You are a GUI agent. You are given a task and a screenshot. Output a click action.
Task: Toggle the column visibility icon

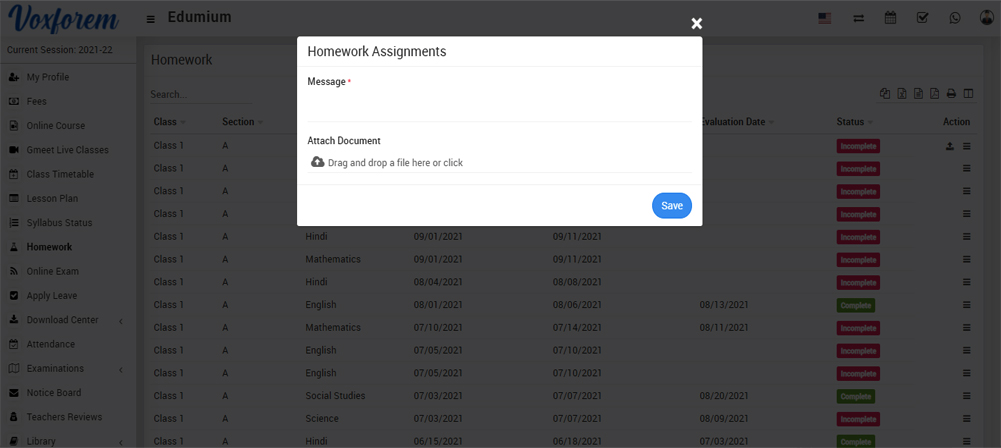coord(968,94)
